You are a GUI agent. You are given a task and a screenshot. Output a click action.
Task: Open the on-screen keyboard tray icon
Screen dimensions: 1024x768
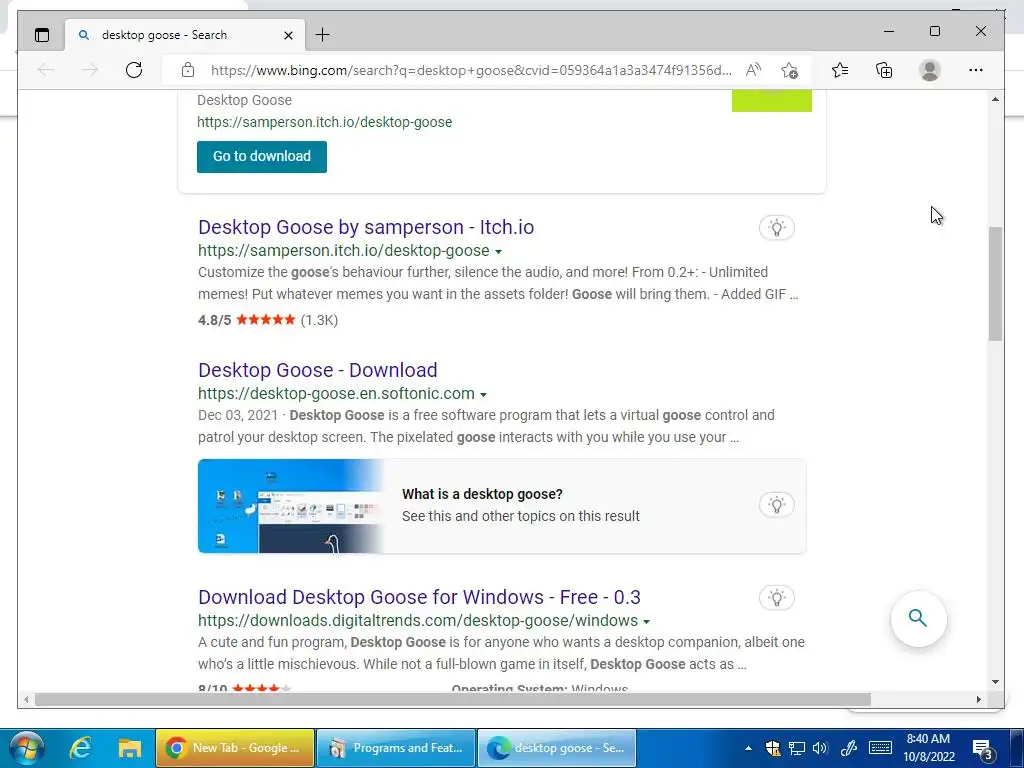pos(880,748)
